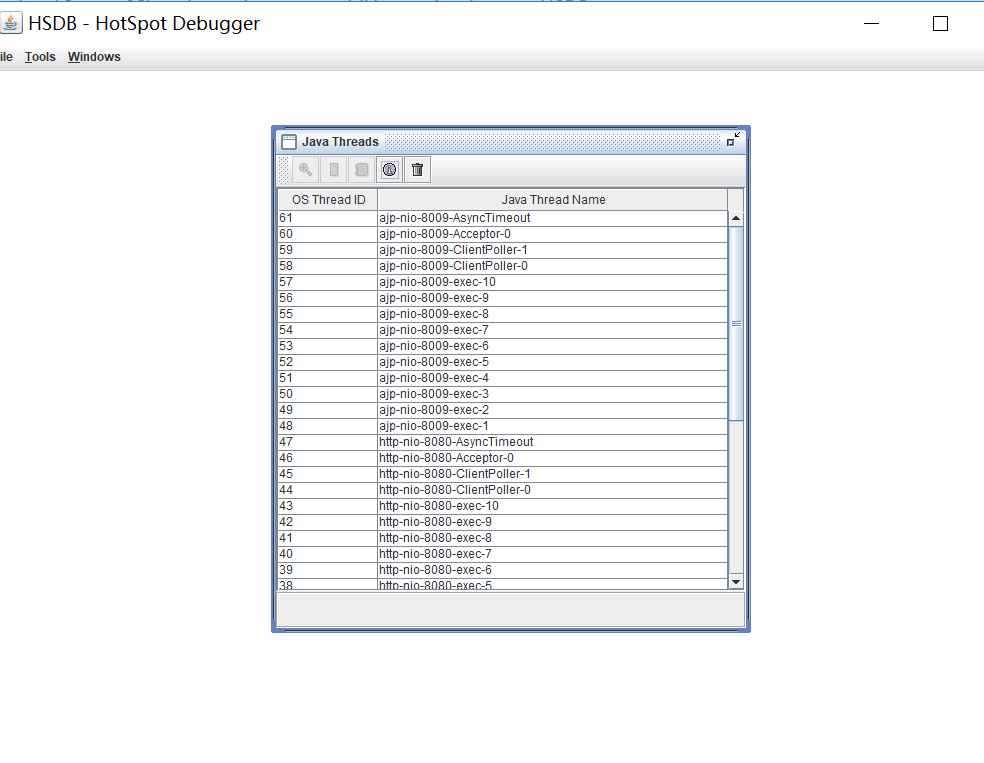
Task: Select thread ajp-nio-8009-exec-1
Action: (553, 426)
